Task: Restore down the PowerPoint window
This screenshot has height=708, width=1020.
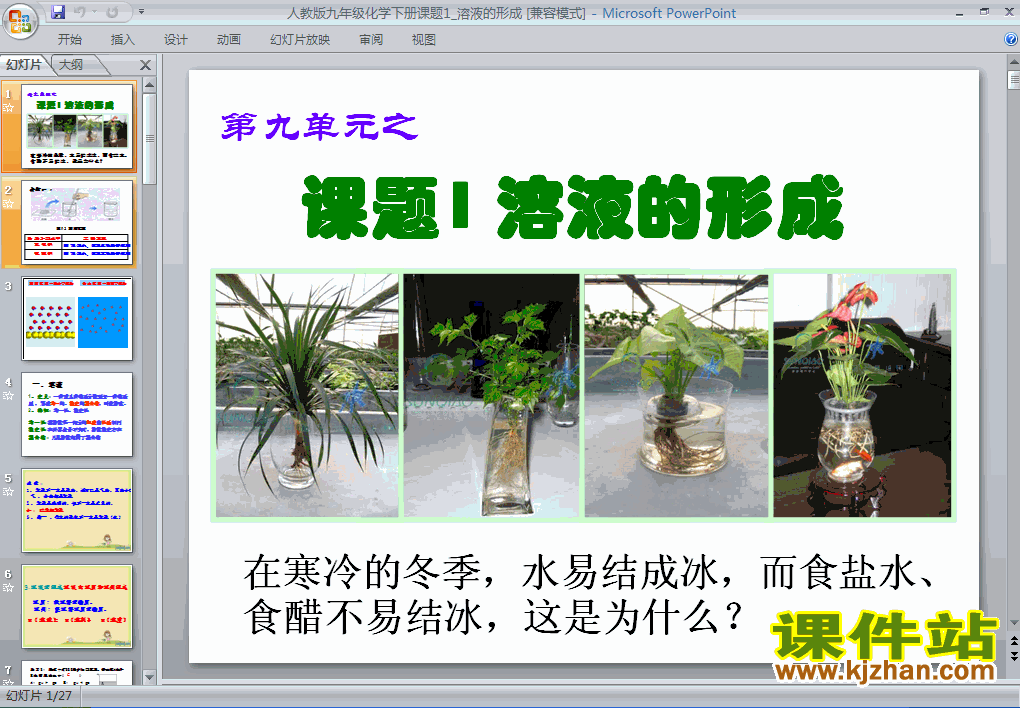Action: point(984,12)
